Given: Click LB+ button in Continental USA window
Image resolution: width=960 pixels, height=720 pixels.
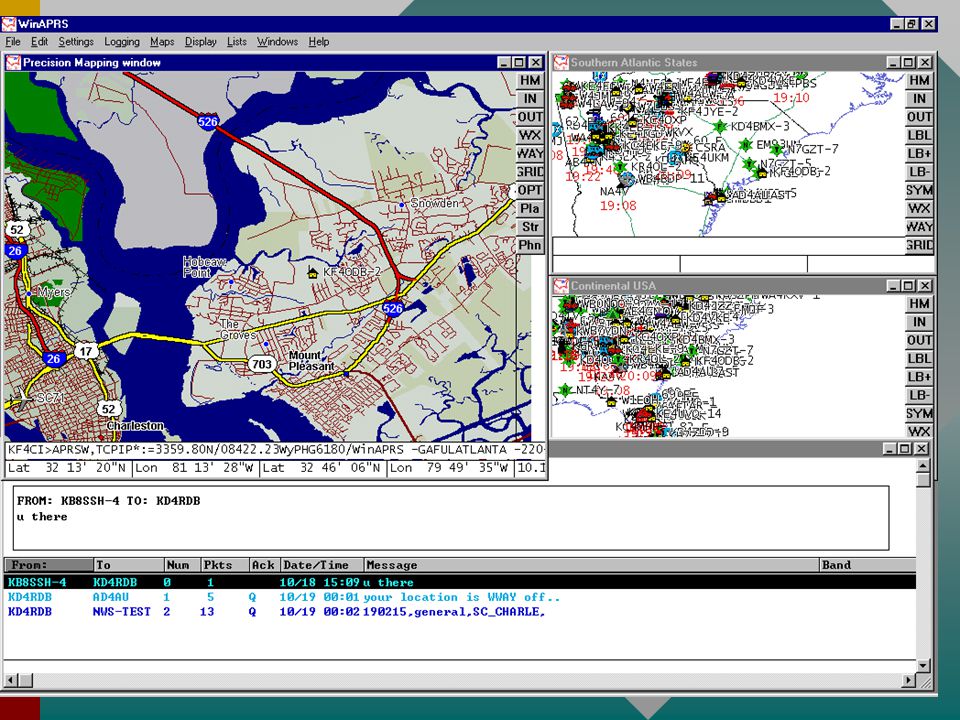Looking at the screenshot, I should (x=919, y=378).
